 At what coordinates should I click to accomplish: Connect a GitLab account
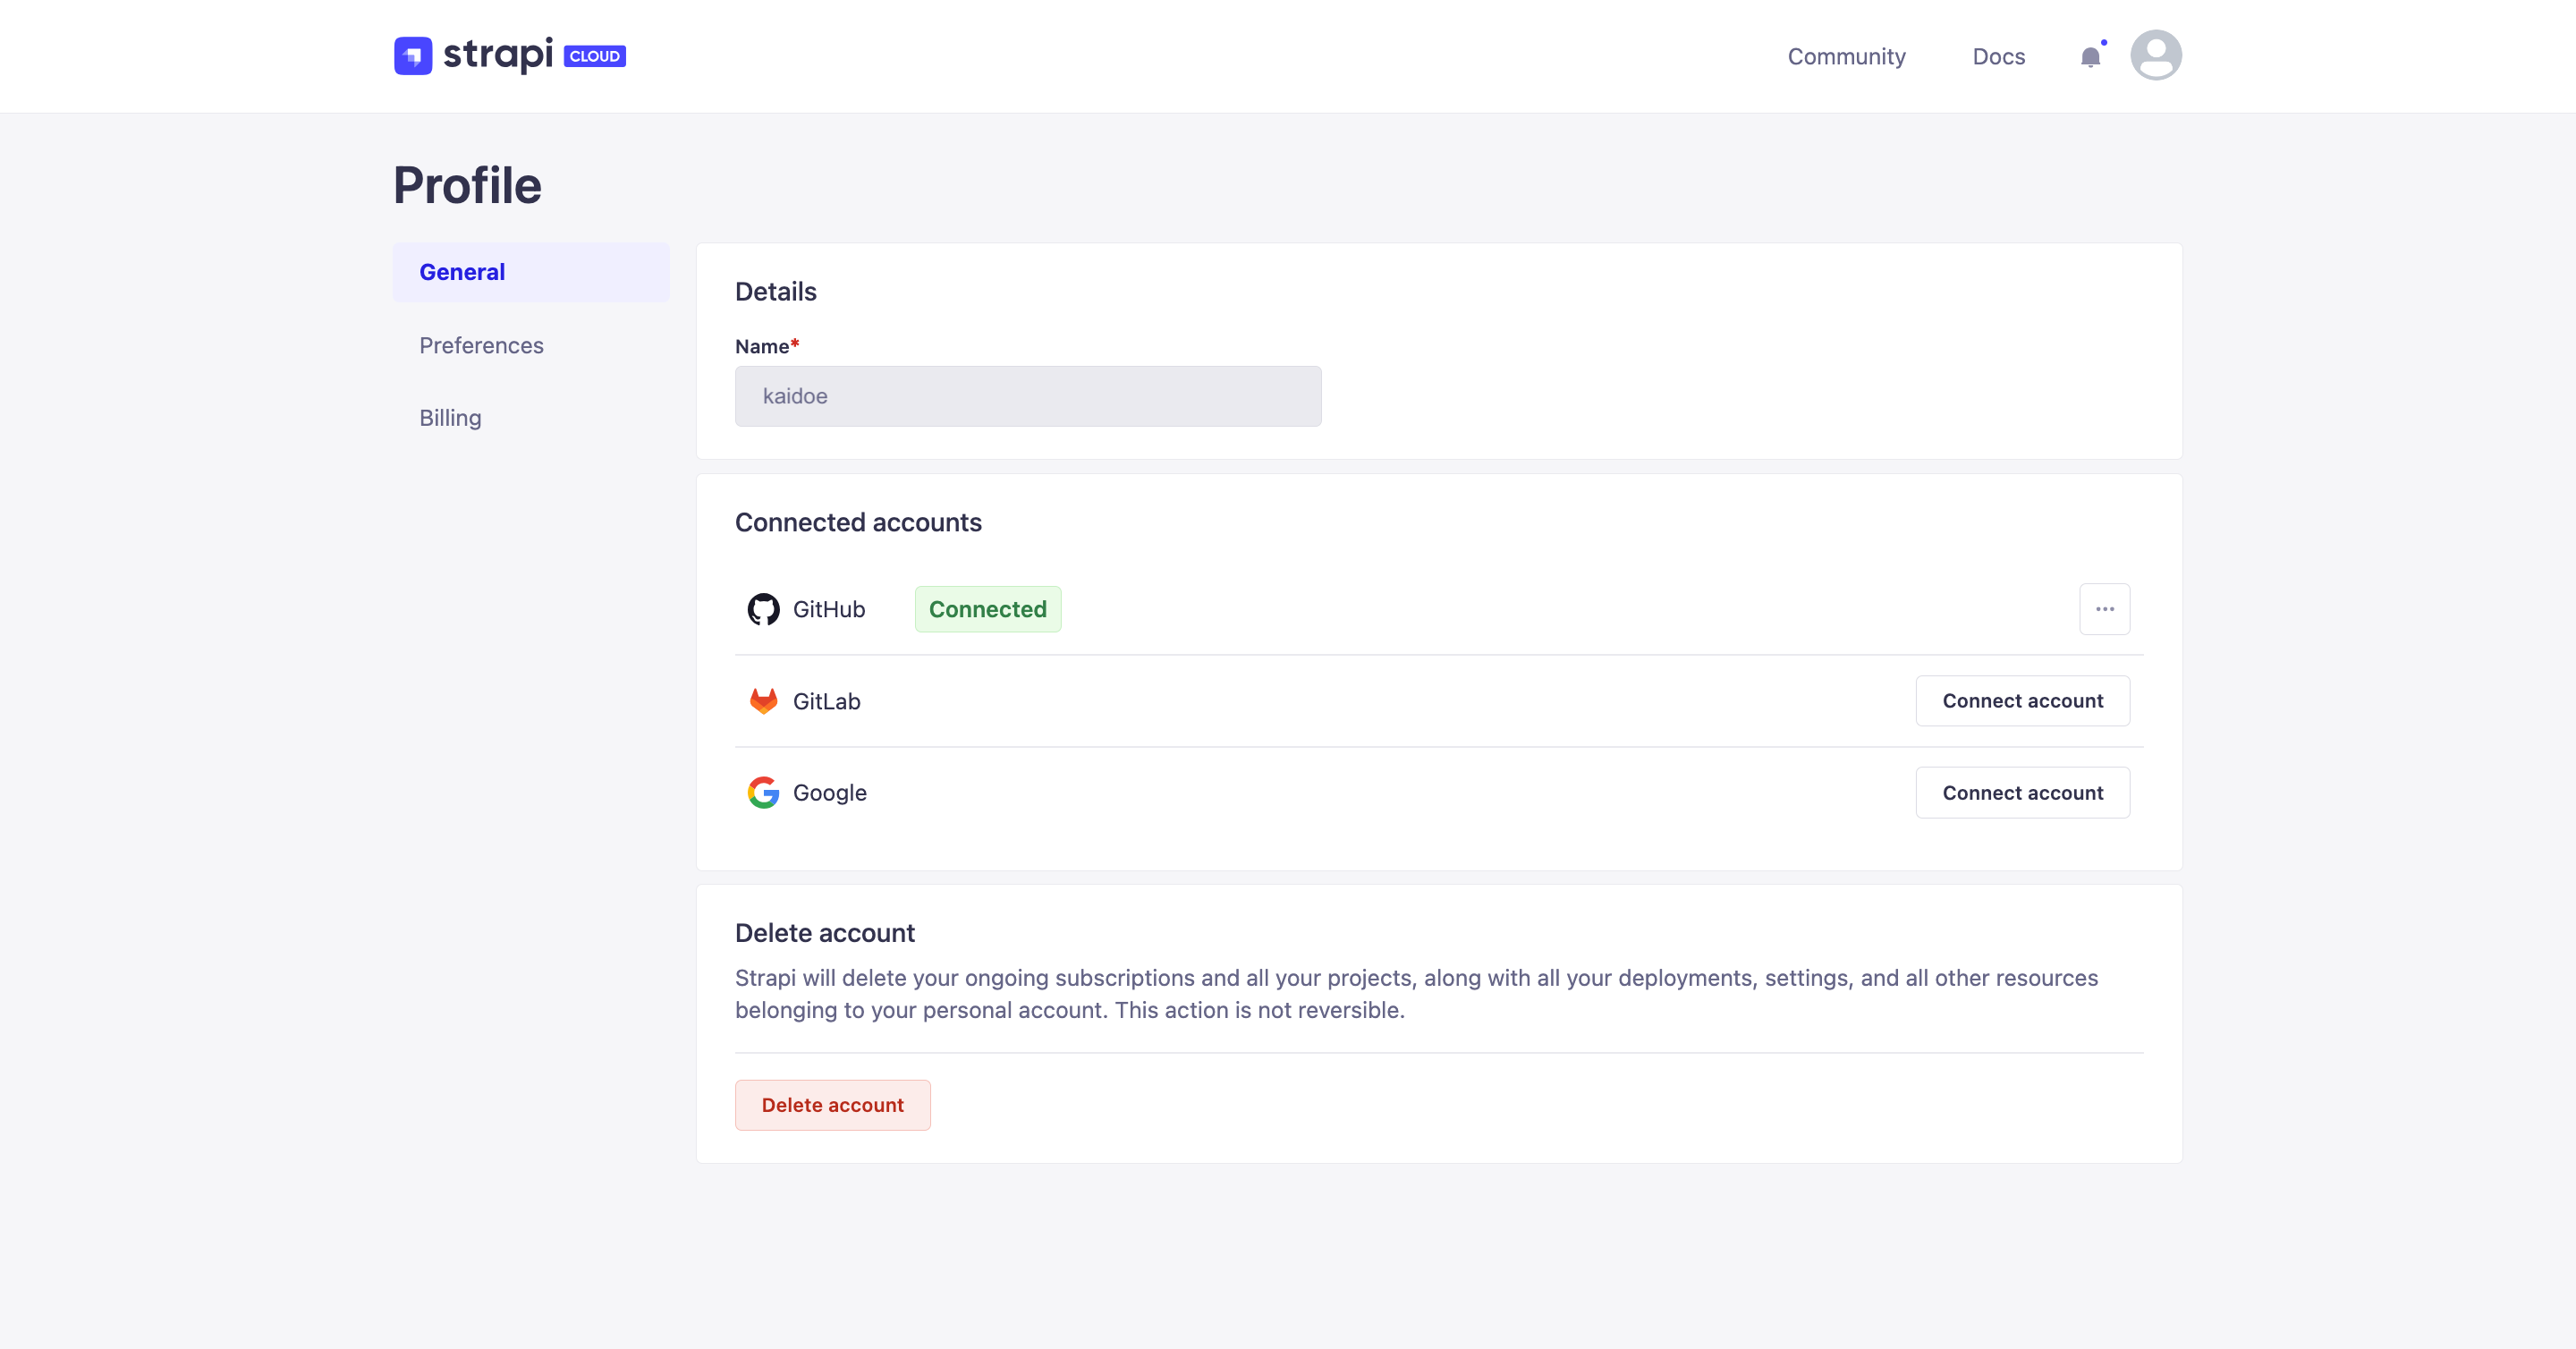pos(2022,701)
